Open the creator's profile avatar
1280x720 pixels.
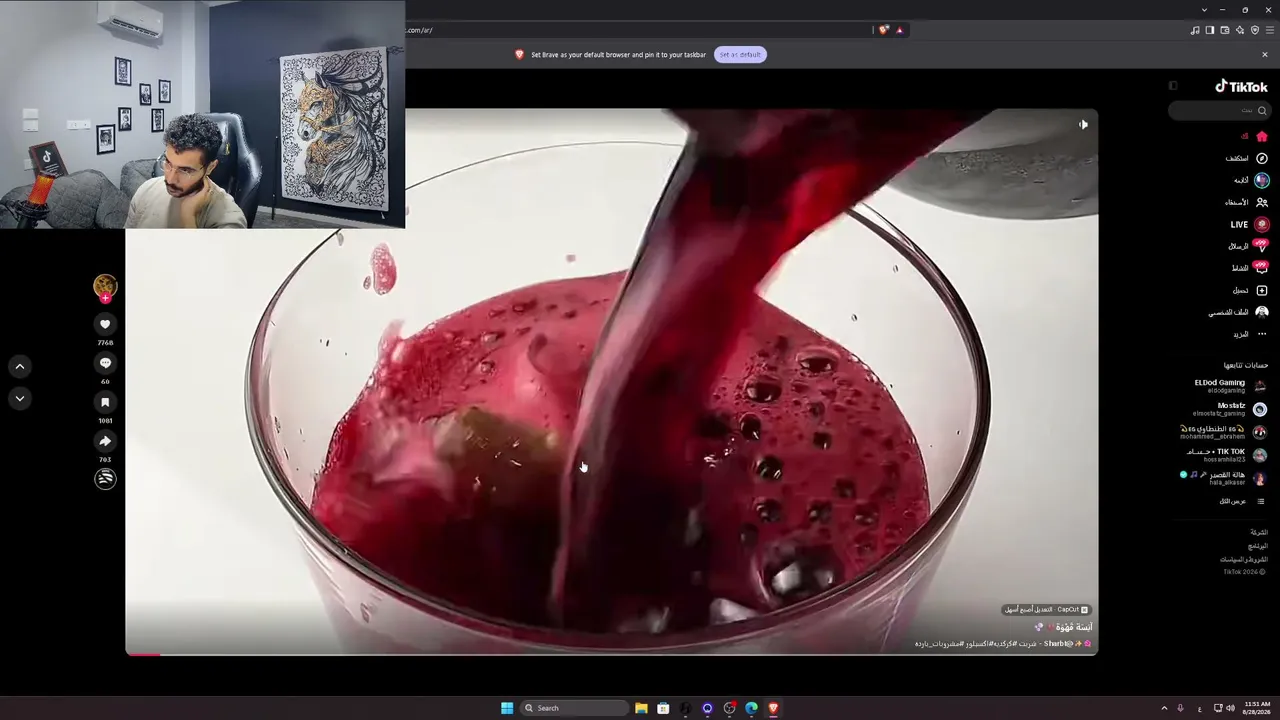[x=105, y=287]
